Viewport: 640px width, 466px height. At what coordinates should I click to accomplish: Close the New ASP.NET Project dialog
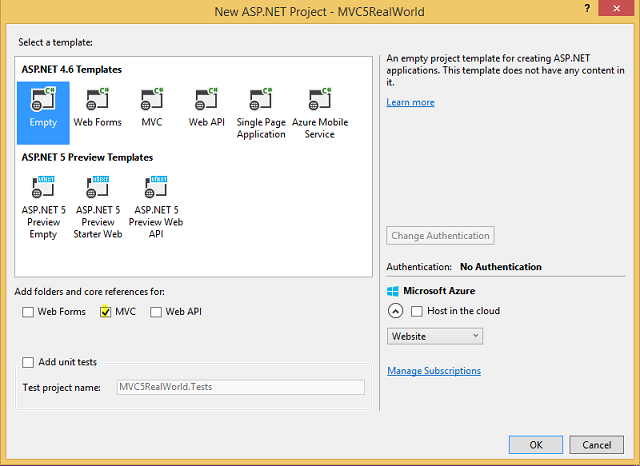(x=617, y=8)
